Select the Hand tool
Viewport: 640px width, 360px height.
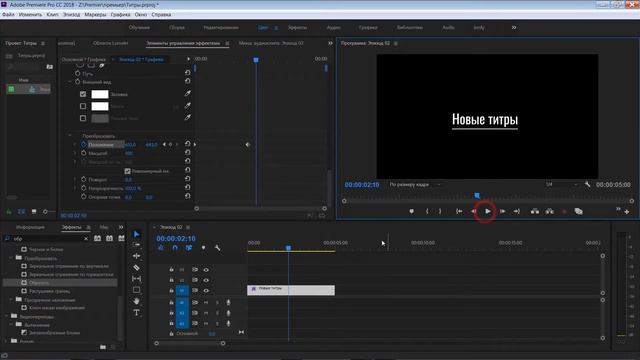[136, 301]
